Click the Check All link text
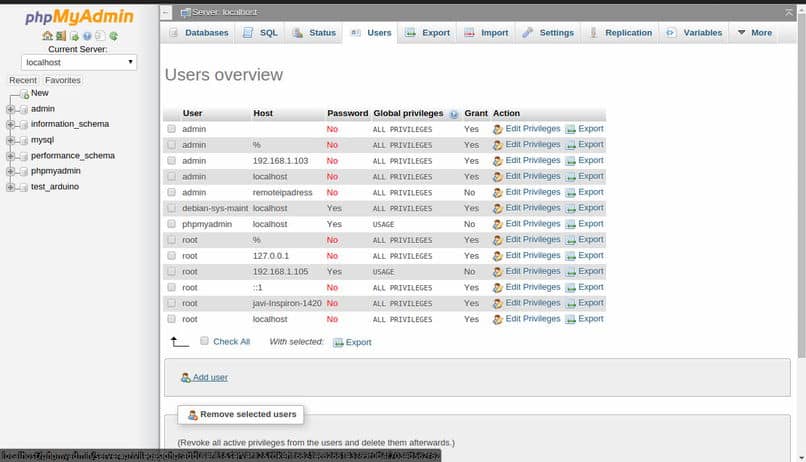This screenshot has width=806, height=462. (231, 342)
